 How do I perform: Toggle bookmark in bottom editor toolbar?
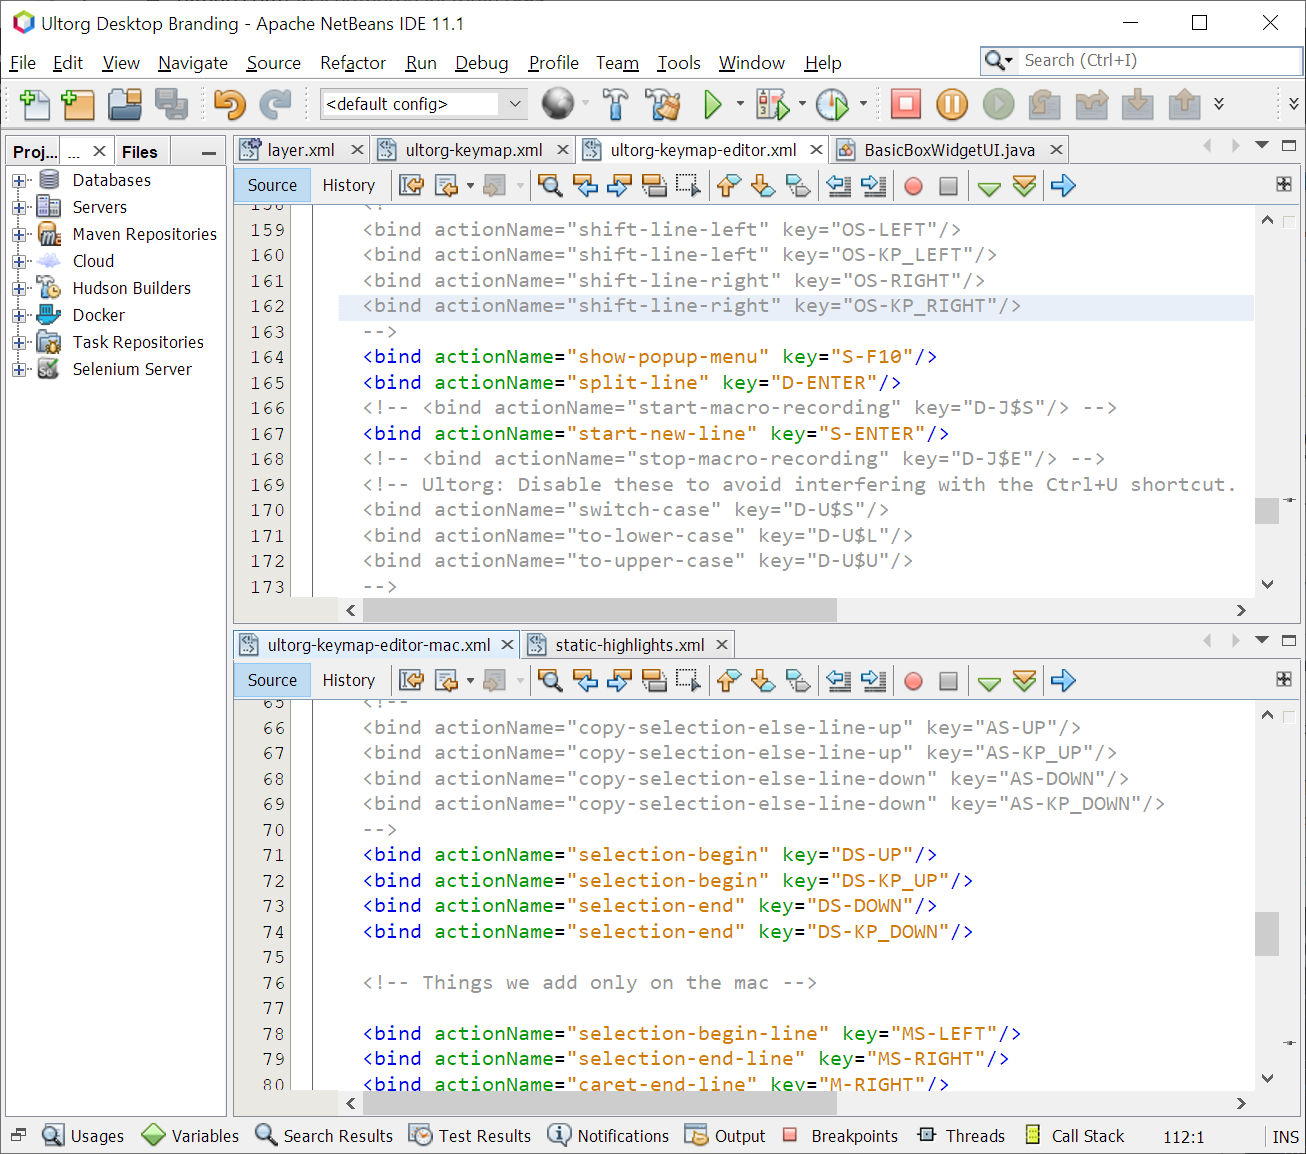coord(797,680)
